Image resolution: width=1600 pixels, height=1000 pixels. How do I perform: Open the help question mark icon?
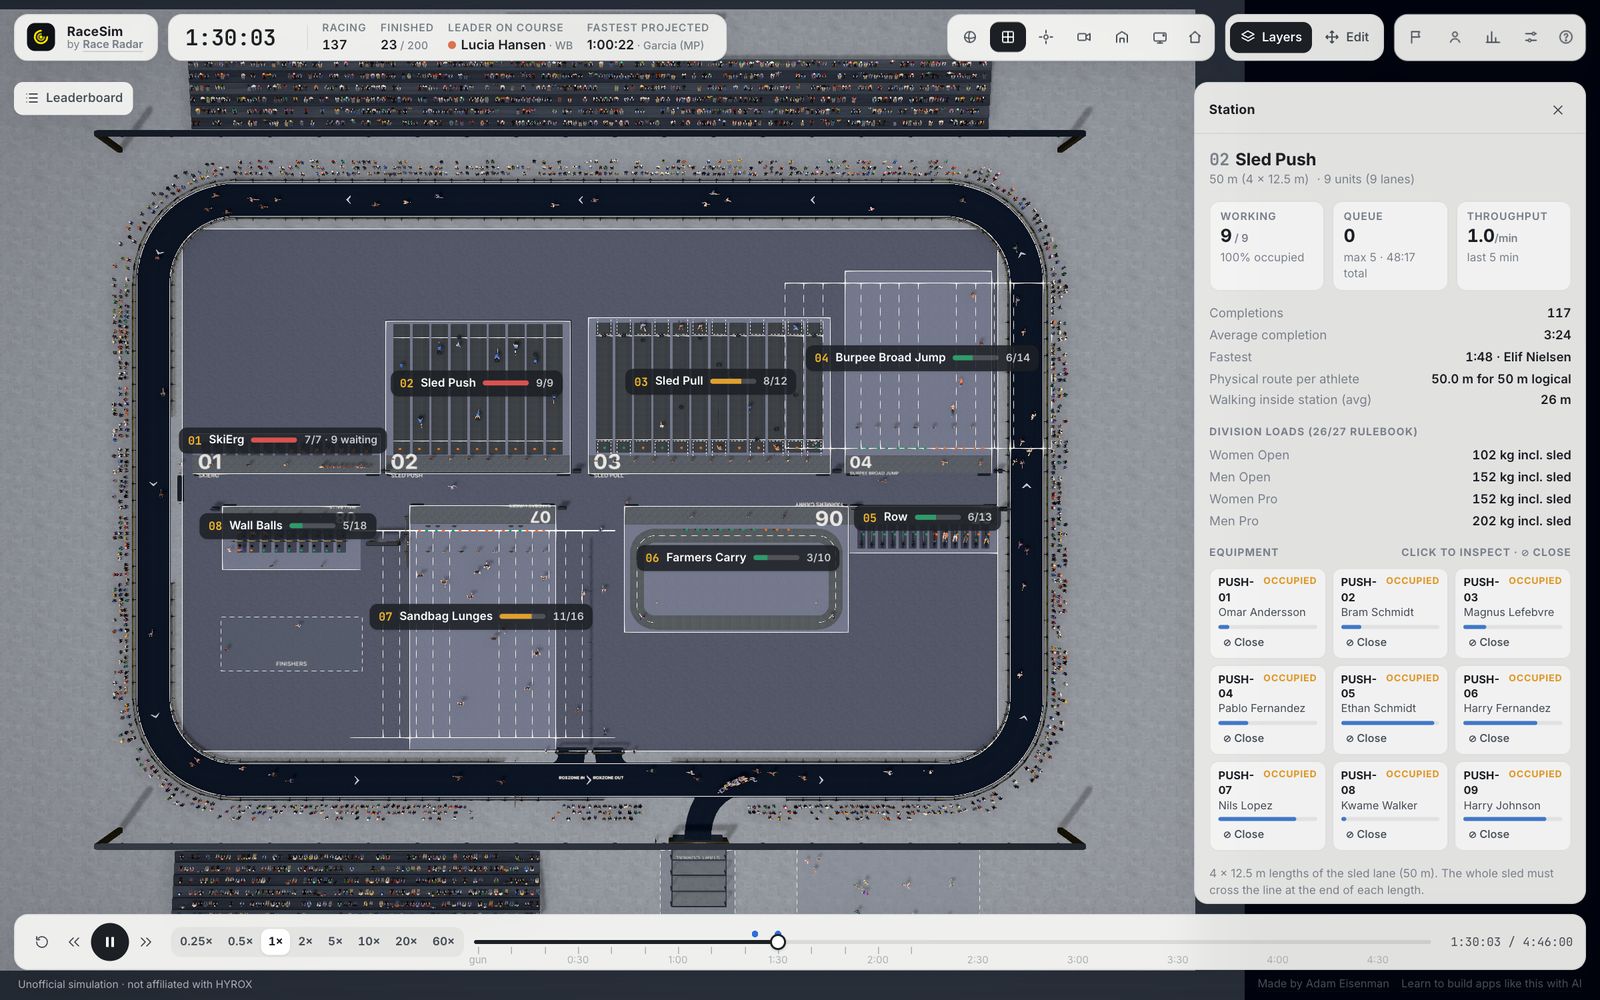tap(1566, 37)
